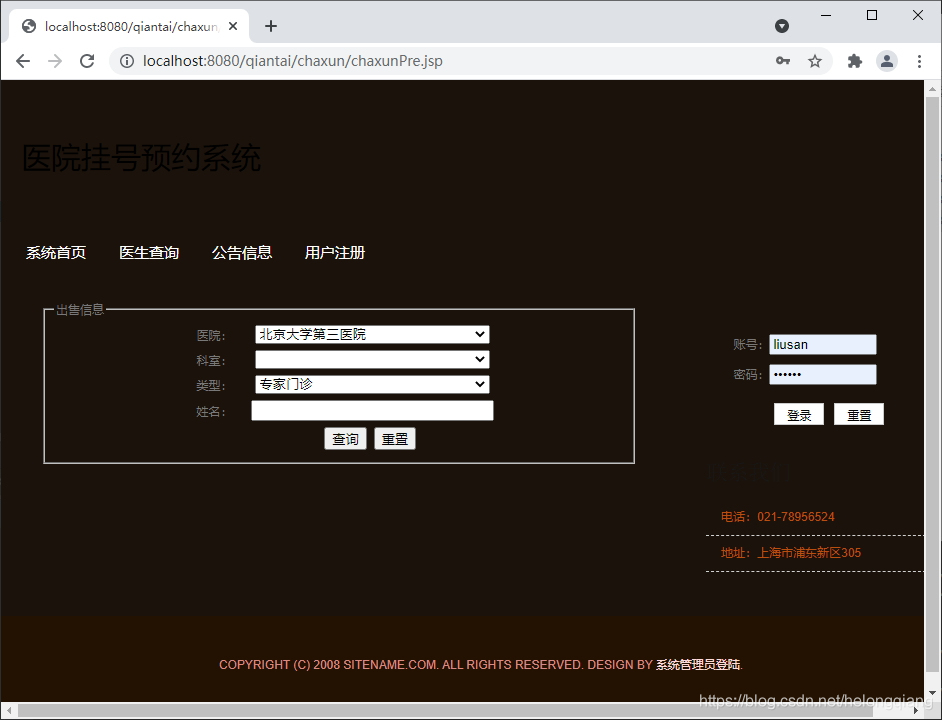
Task: Switch to the 医生查询 nav item
Action: click(x=148, y=252)
